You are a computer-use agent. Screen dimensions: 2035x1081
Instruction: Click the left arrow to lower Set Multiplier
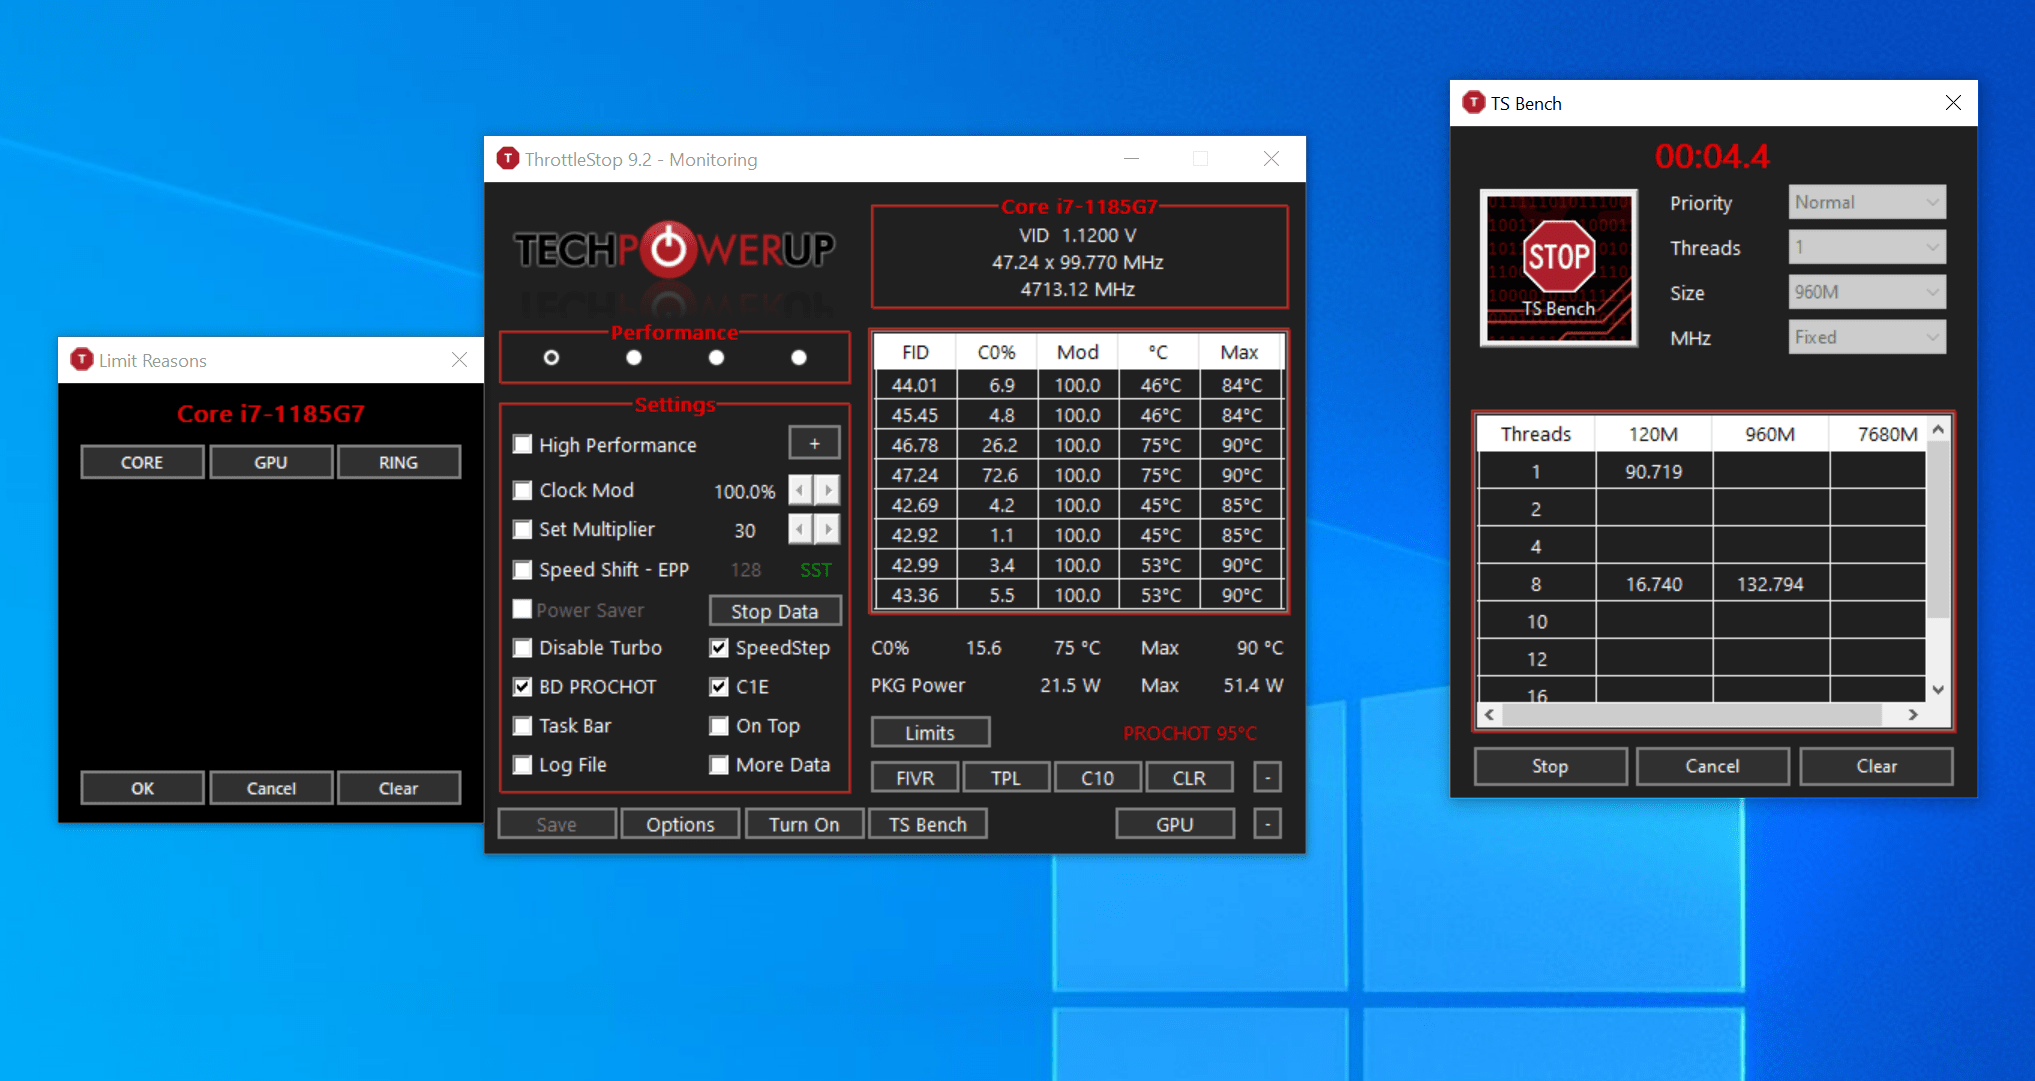coord(800,529)
